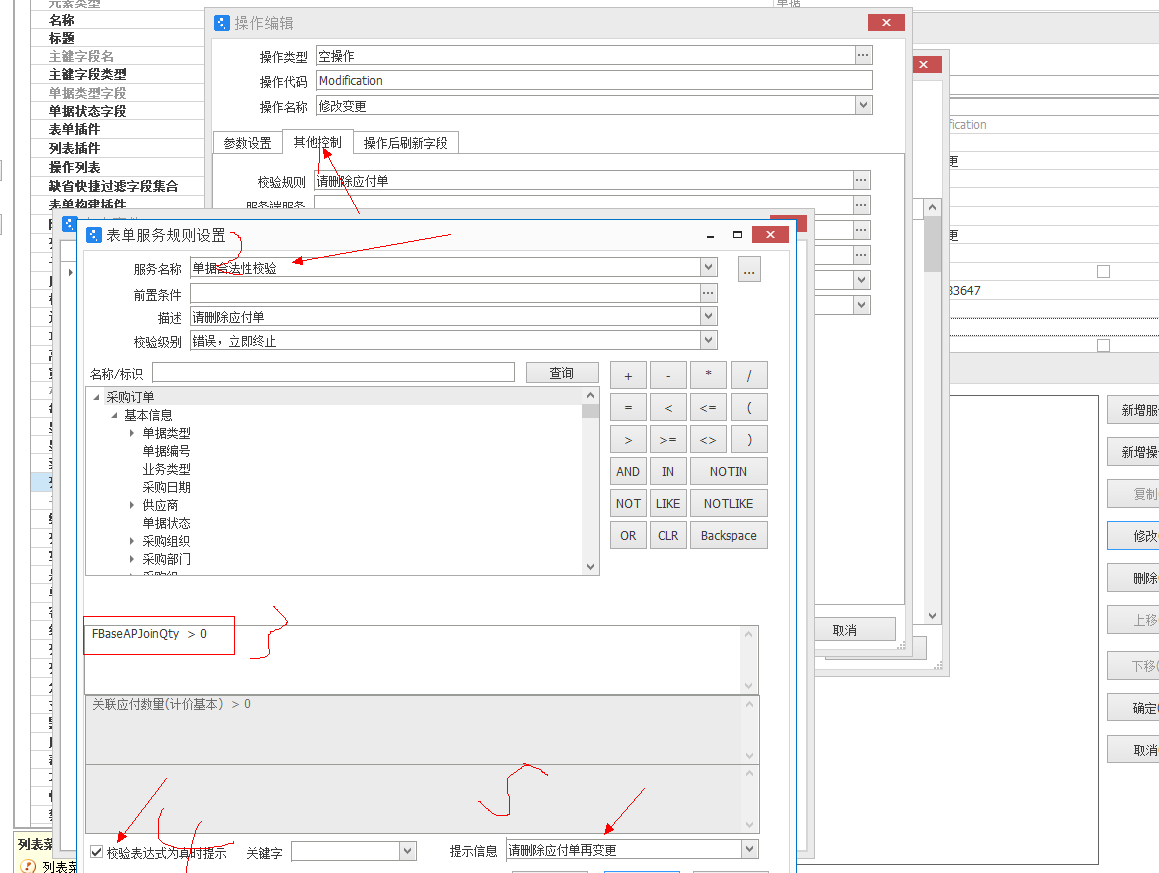Click ellipsis button for validation rule field
This screenshot has width=1159, height=873.
[x=861, y=180]
